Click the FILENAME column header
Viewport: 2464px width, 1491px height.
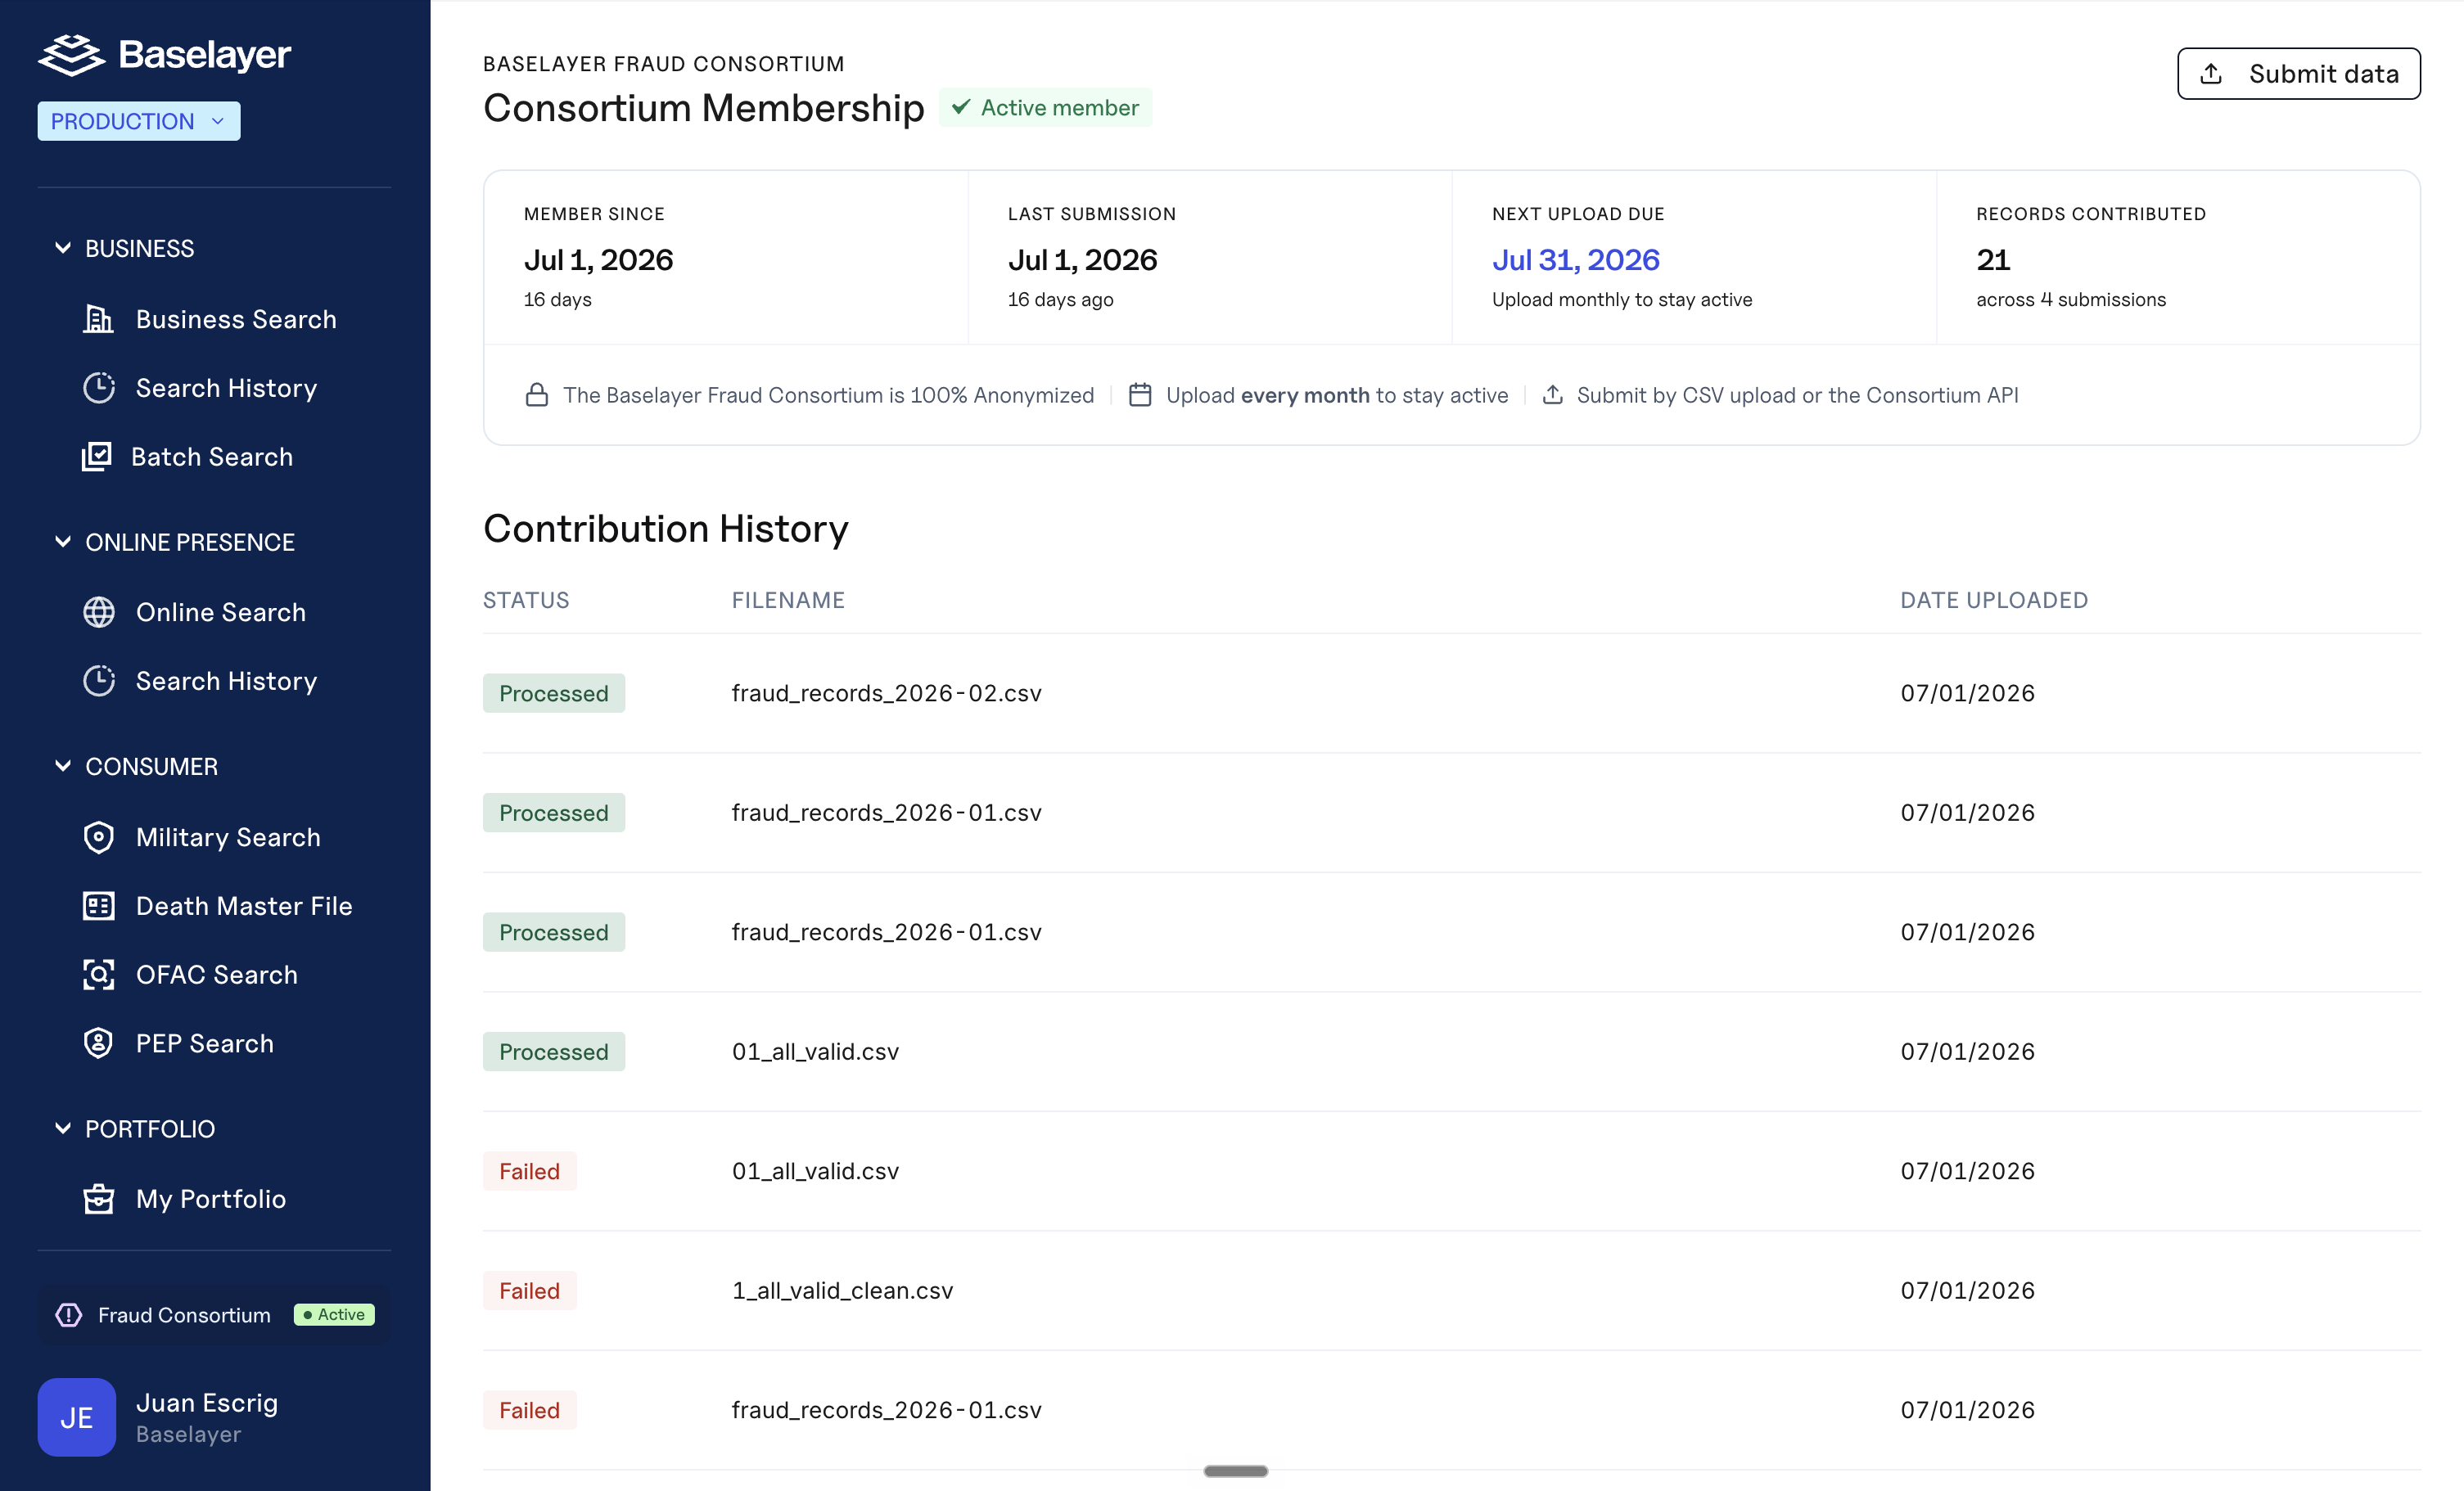(x=788, y=600)
